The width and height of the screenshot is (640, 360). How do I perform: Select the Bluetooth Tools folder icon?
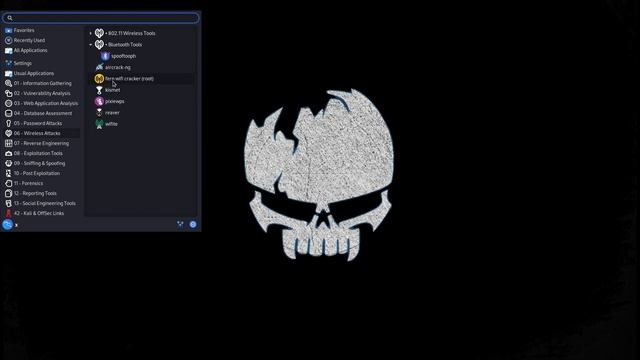(x=99, y=44)
